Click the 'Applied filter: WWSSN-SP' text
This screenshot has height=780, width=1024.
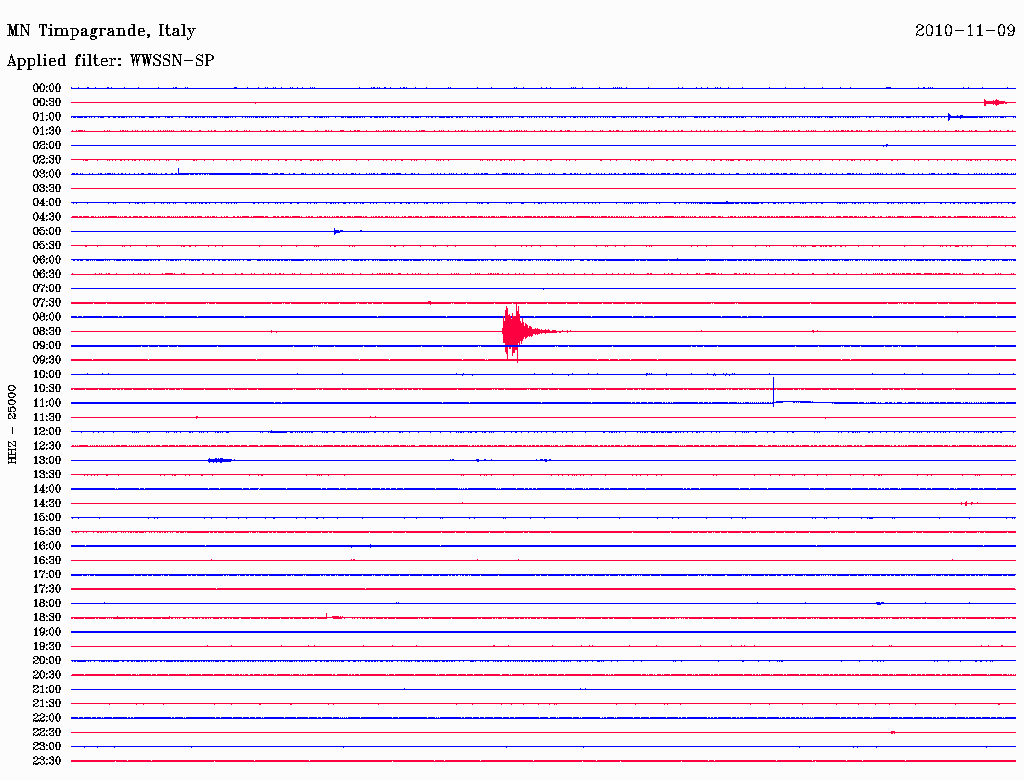coord(110,61)
